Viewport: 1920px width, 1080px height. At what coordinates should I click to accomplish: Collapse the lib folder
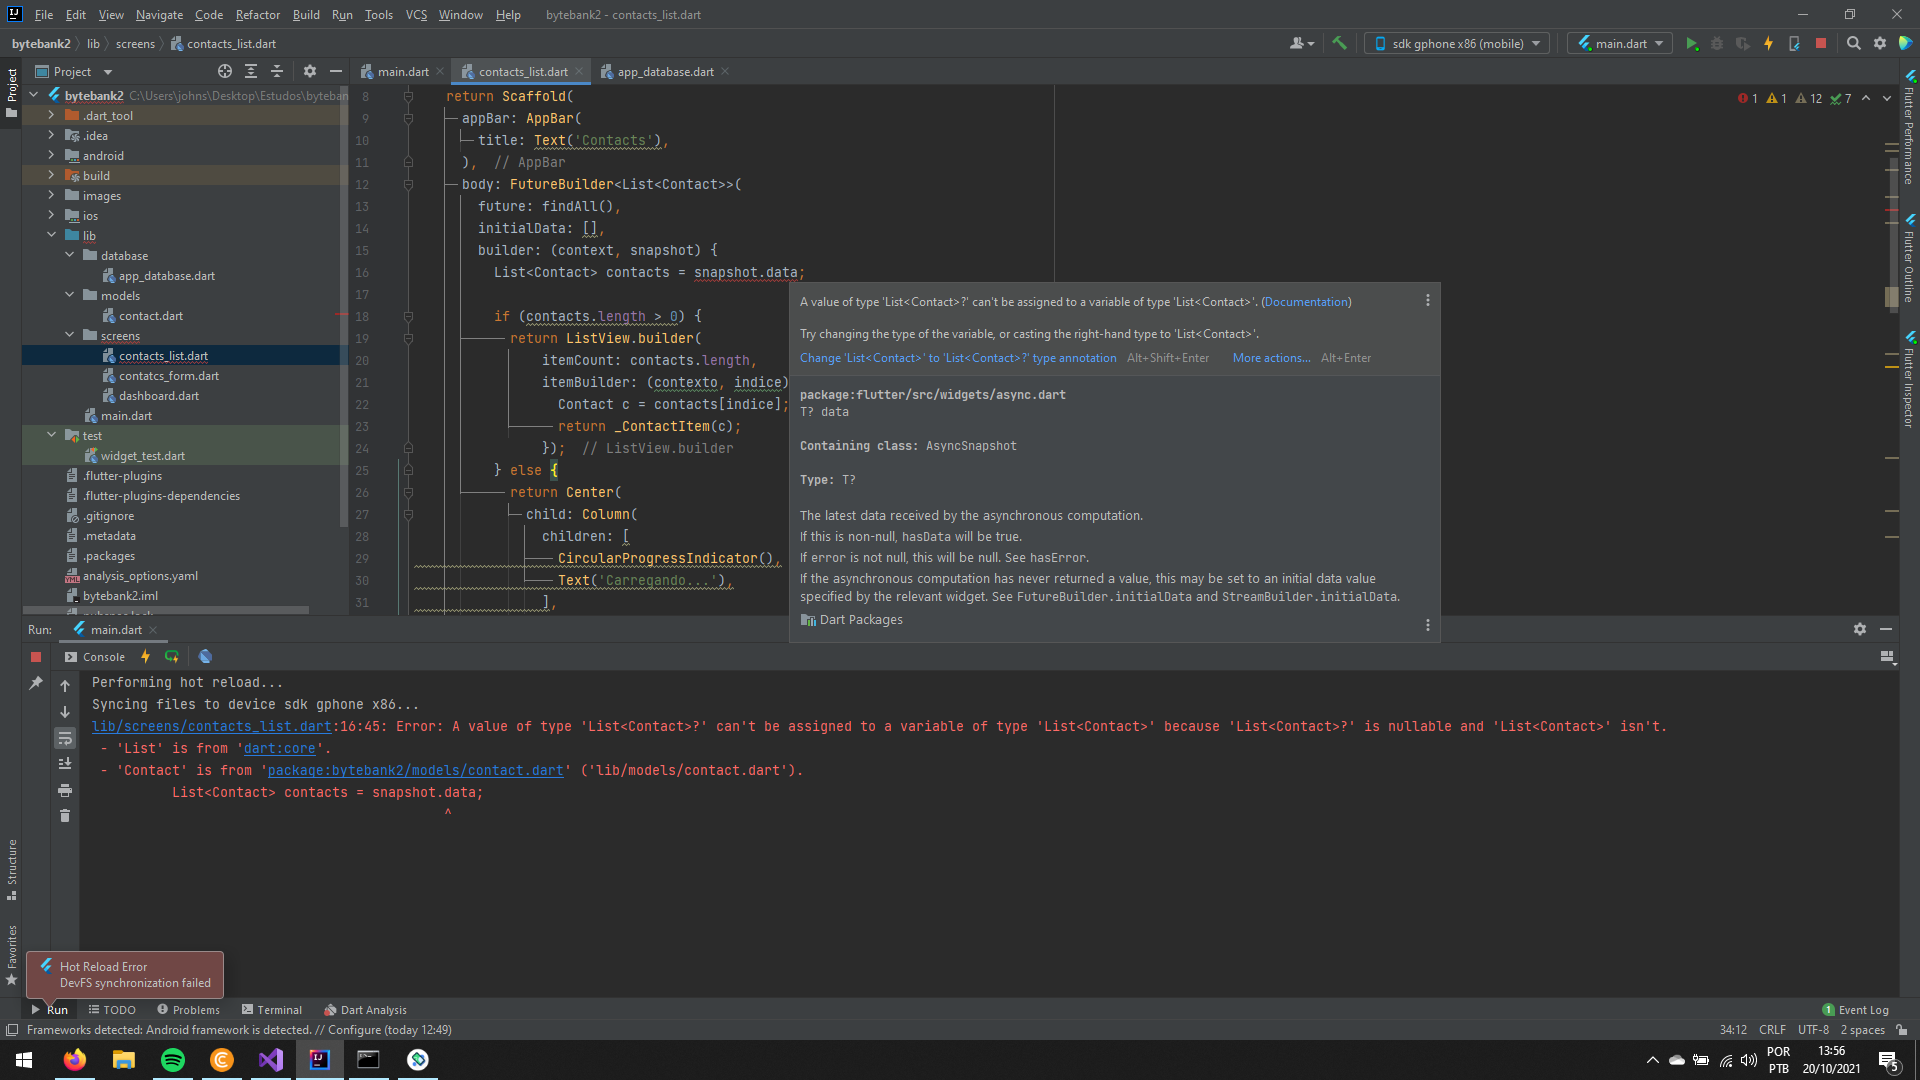[51, 235]
